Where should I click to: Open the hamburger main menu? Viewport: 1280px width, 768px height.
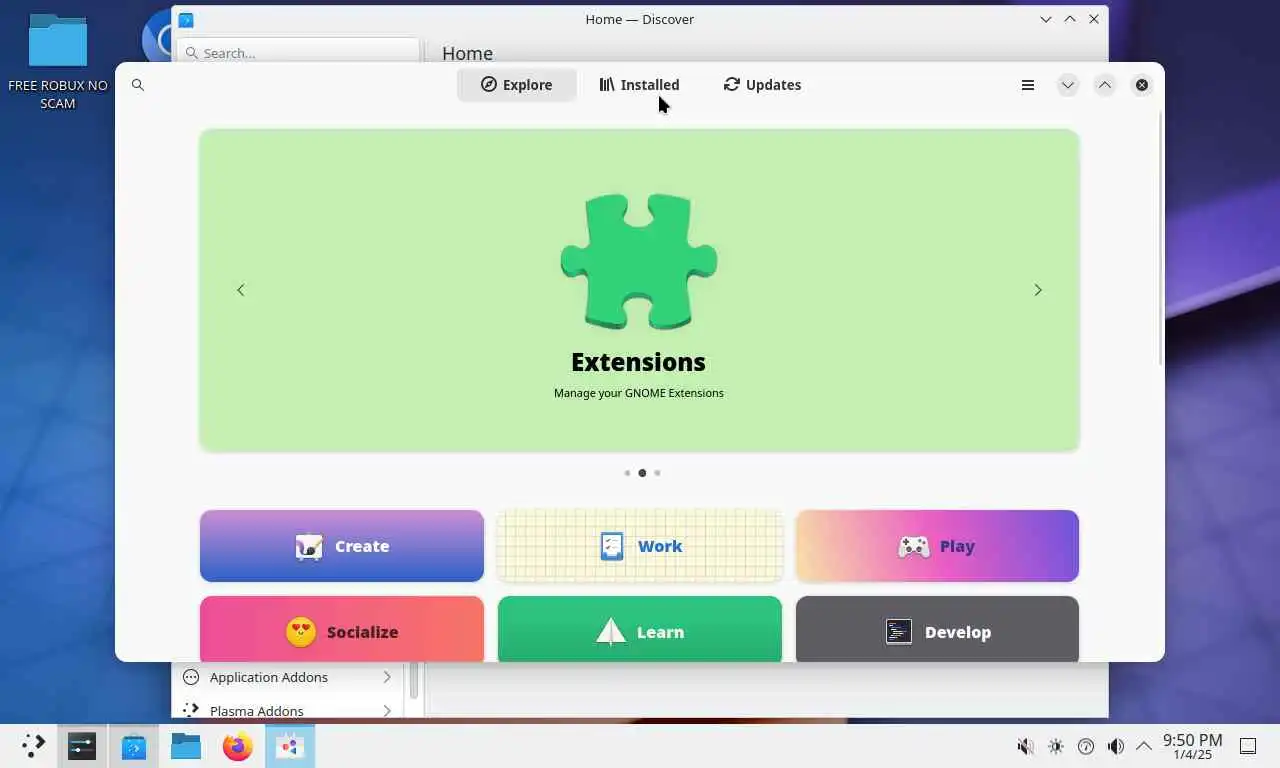(x=1027, y=85)
